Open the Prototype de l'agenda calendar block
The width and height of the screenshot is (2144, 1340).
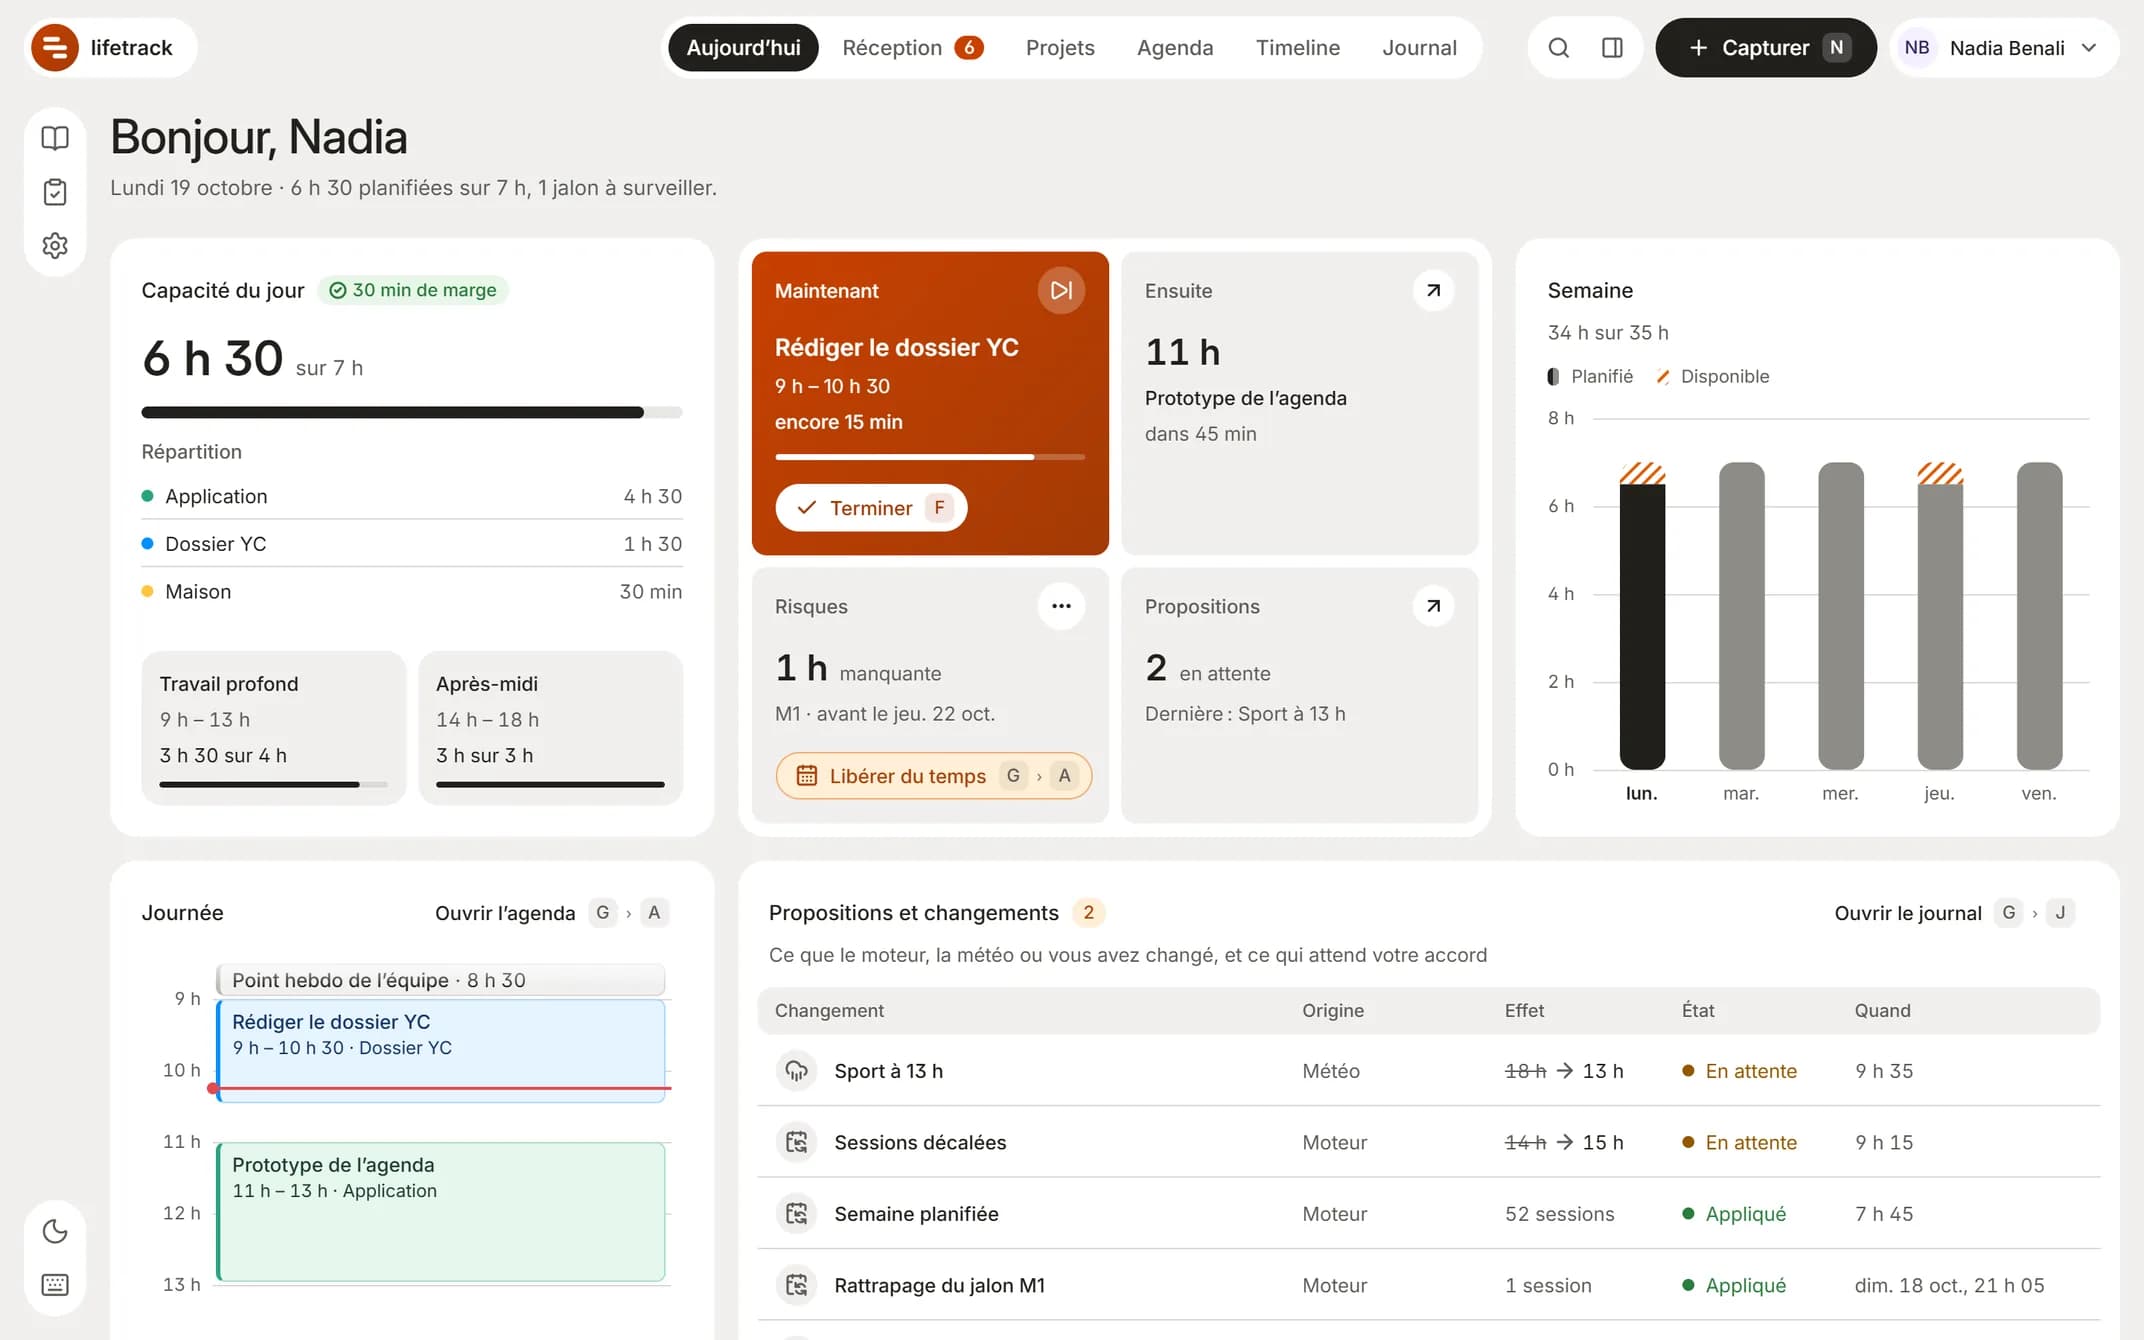click(441, 1212)
